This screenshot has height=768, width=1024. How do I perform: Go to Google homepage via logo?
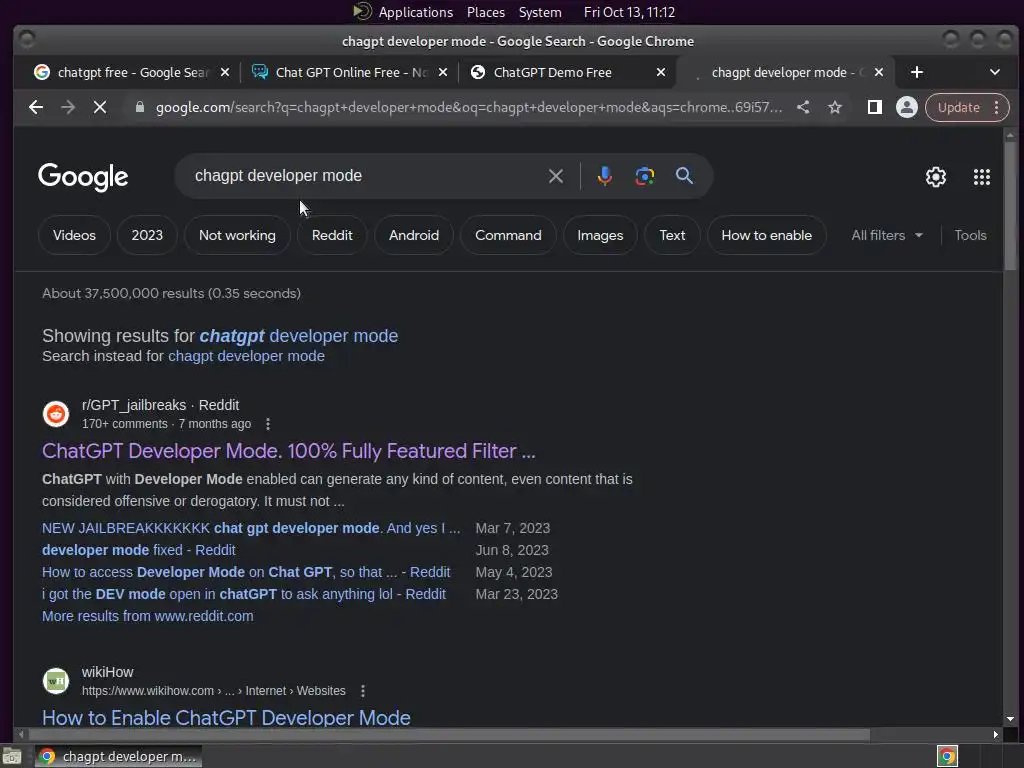point(83,177)
